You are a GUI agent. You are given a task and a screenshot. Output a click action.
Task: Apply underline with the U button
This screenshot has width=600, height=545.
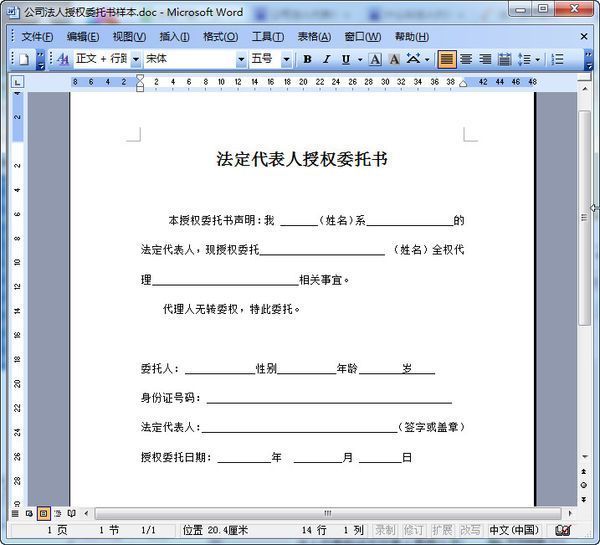click(346, 59)
